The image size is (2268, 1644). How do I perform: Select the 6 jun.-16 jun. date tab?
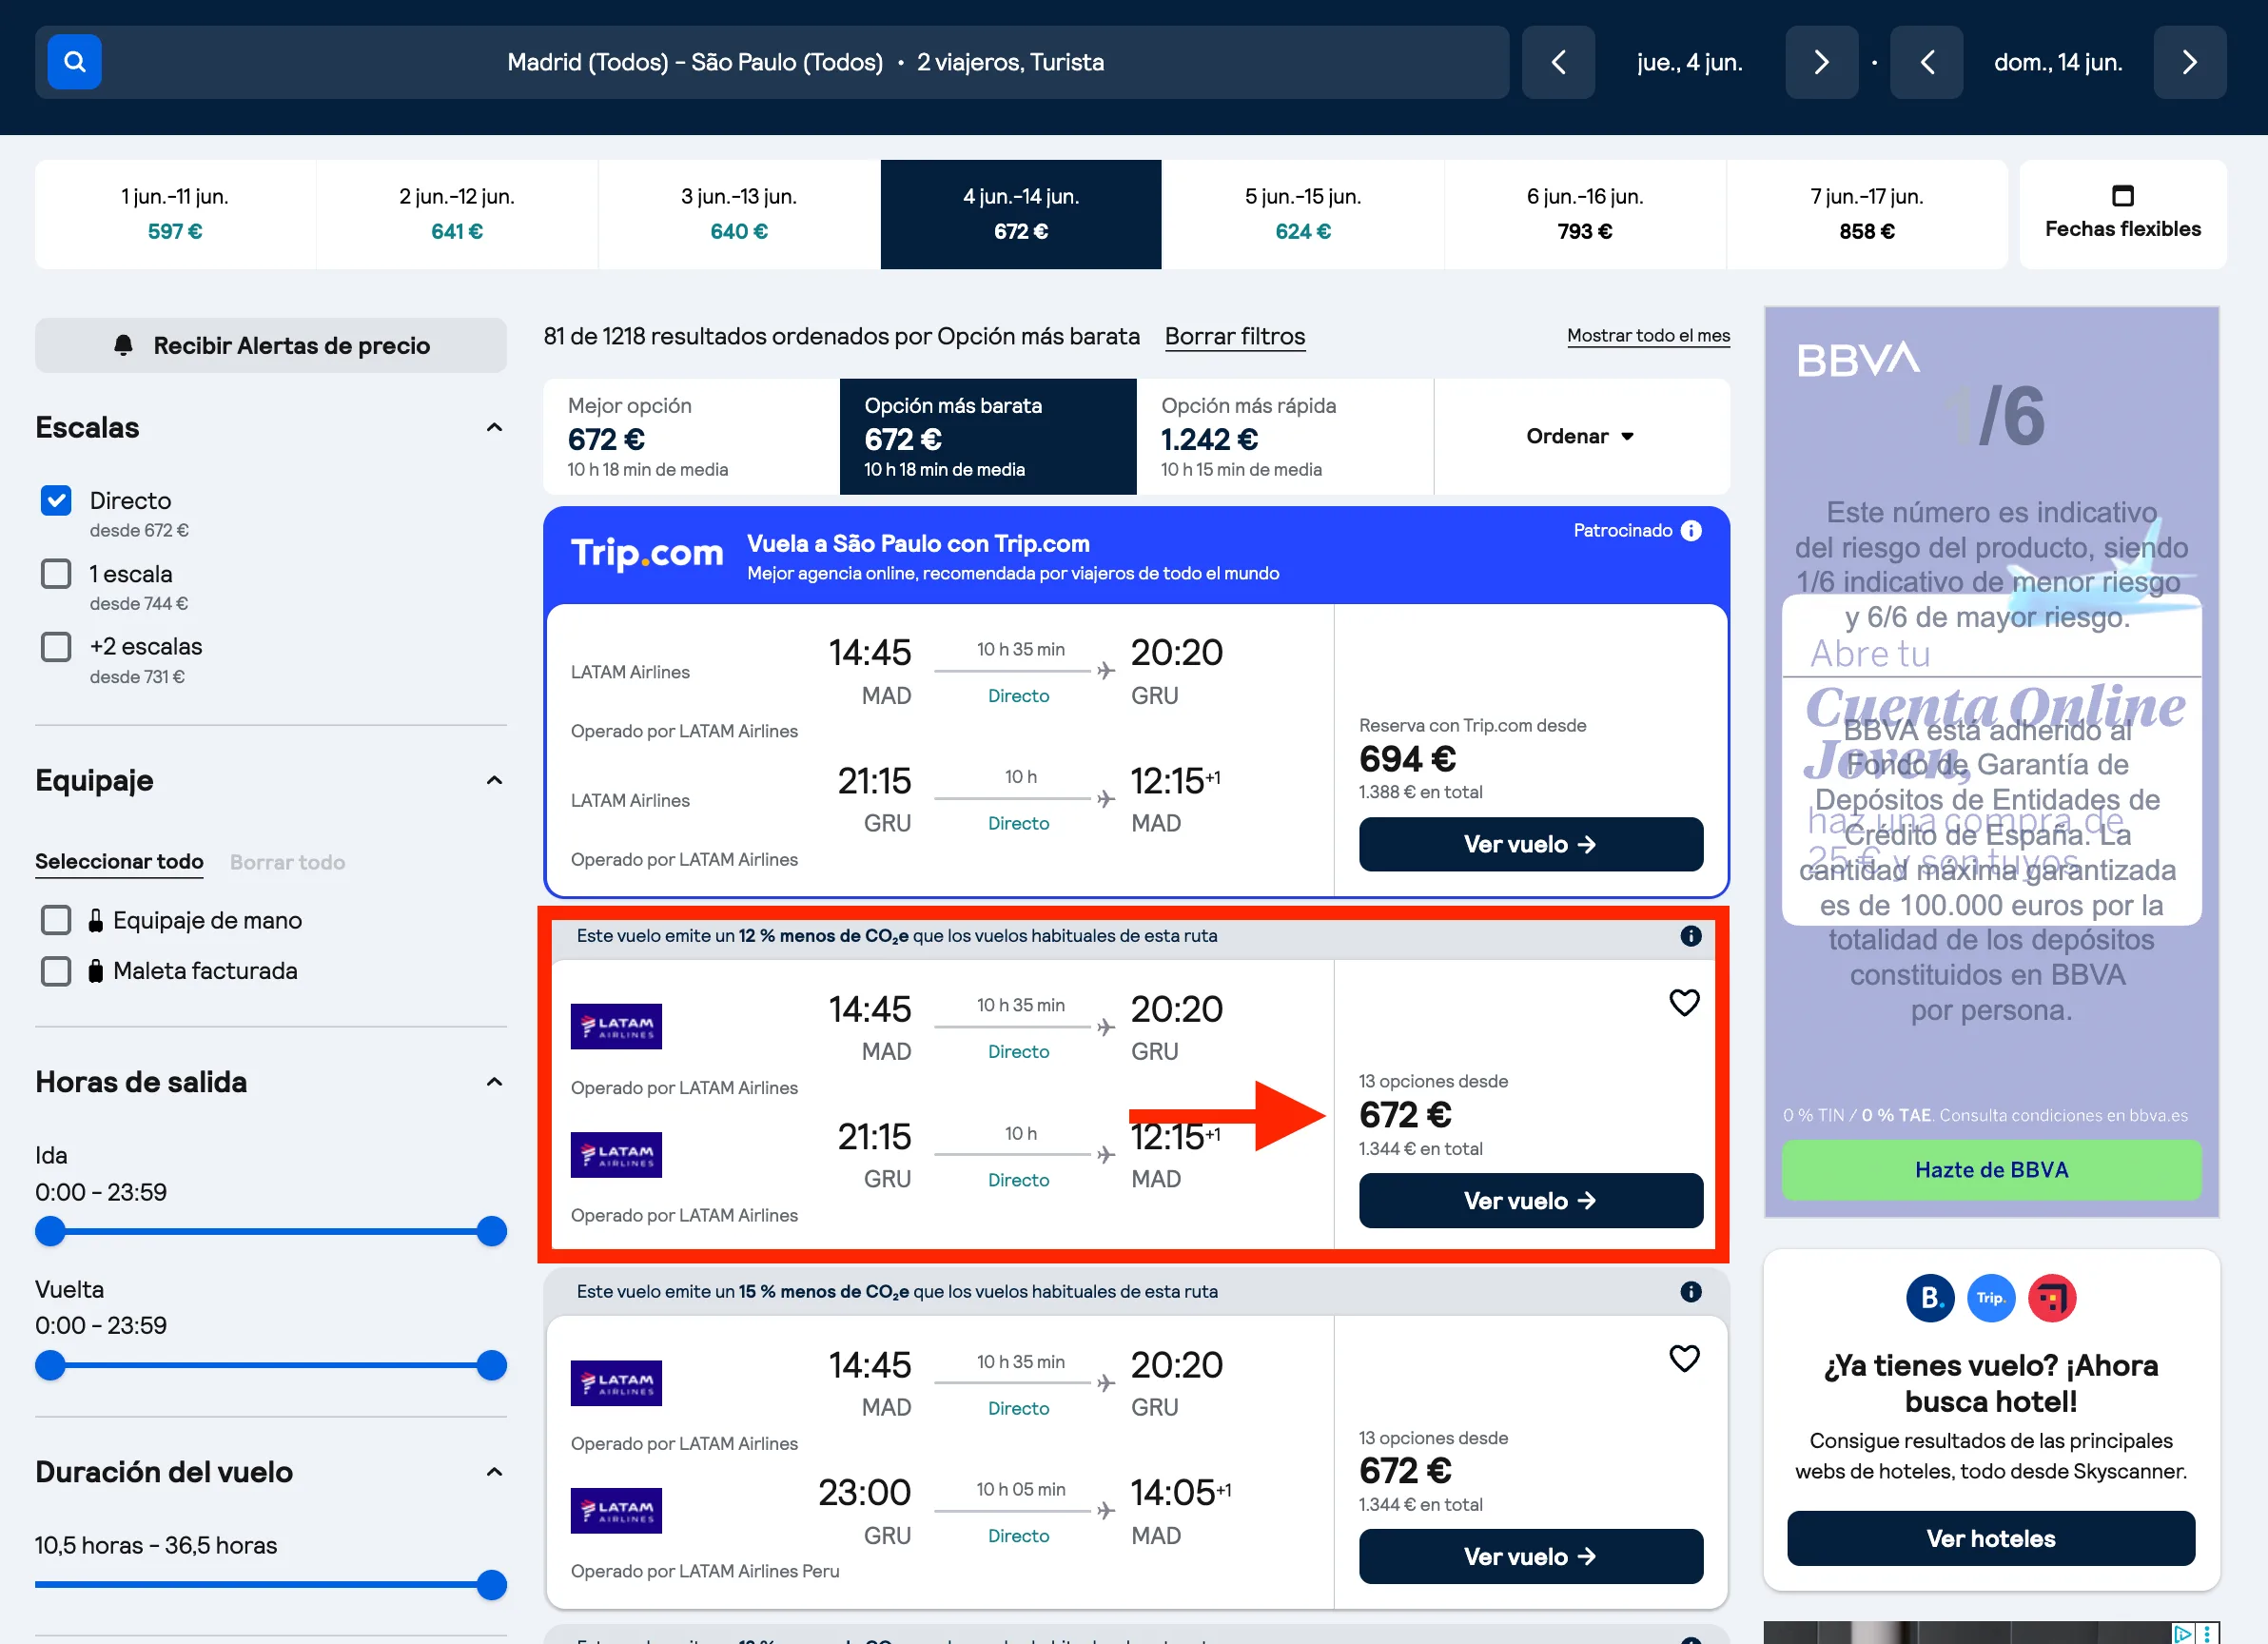pyautogui.click(x=1585, y=214)
